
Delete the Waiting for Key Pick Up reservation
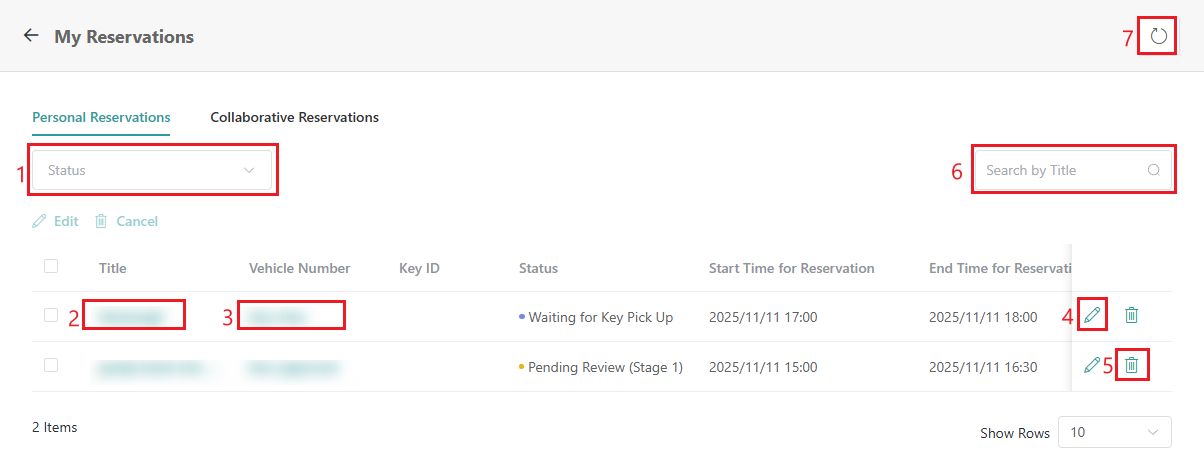click(1131, 316)
